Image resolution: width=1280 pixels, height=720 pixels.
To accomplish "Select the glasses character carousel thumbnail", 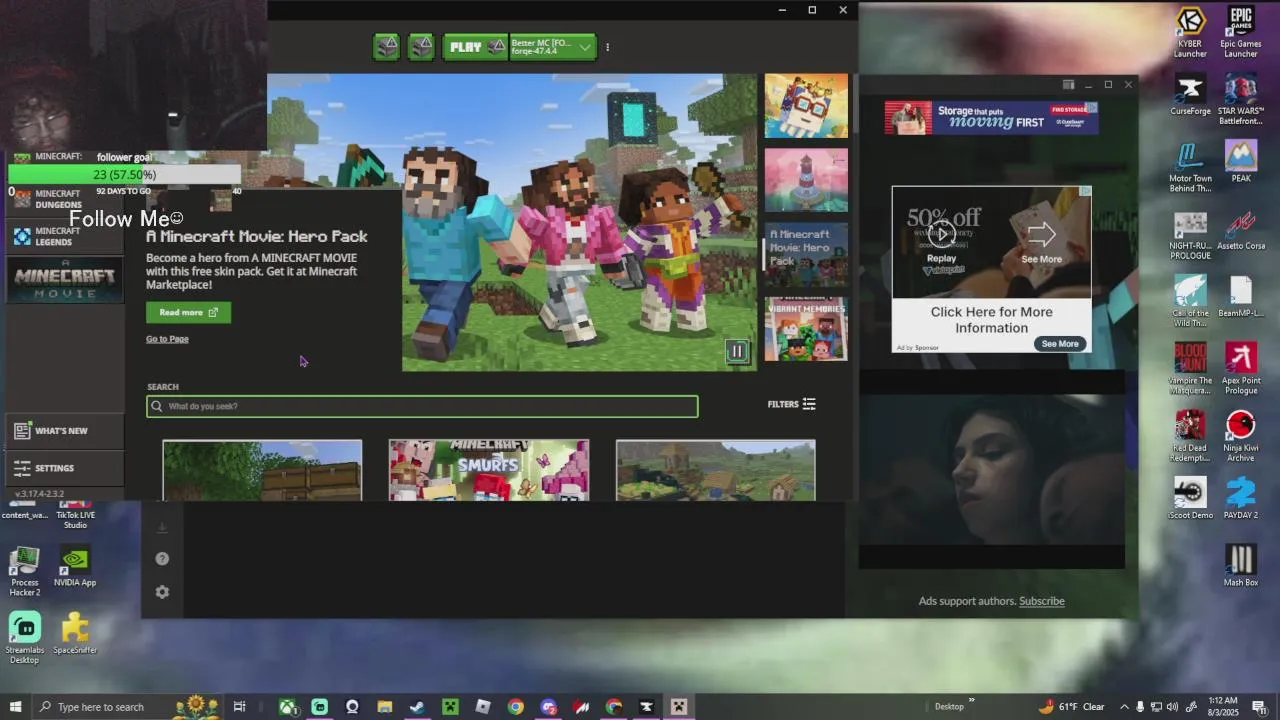I will [806, 106].
